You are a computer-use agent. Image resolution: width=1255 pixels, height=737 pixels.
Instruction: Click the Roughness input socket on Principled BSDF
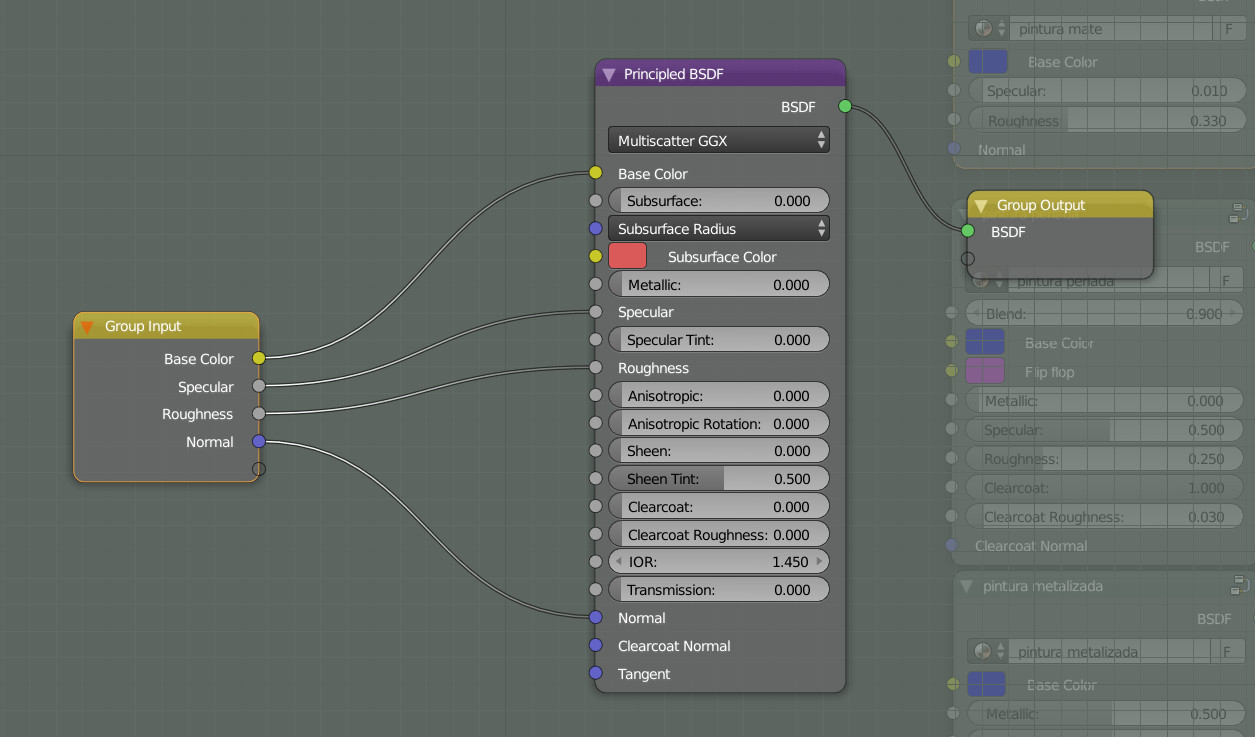pyautogui.click(x=596, y=368)
